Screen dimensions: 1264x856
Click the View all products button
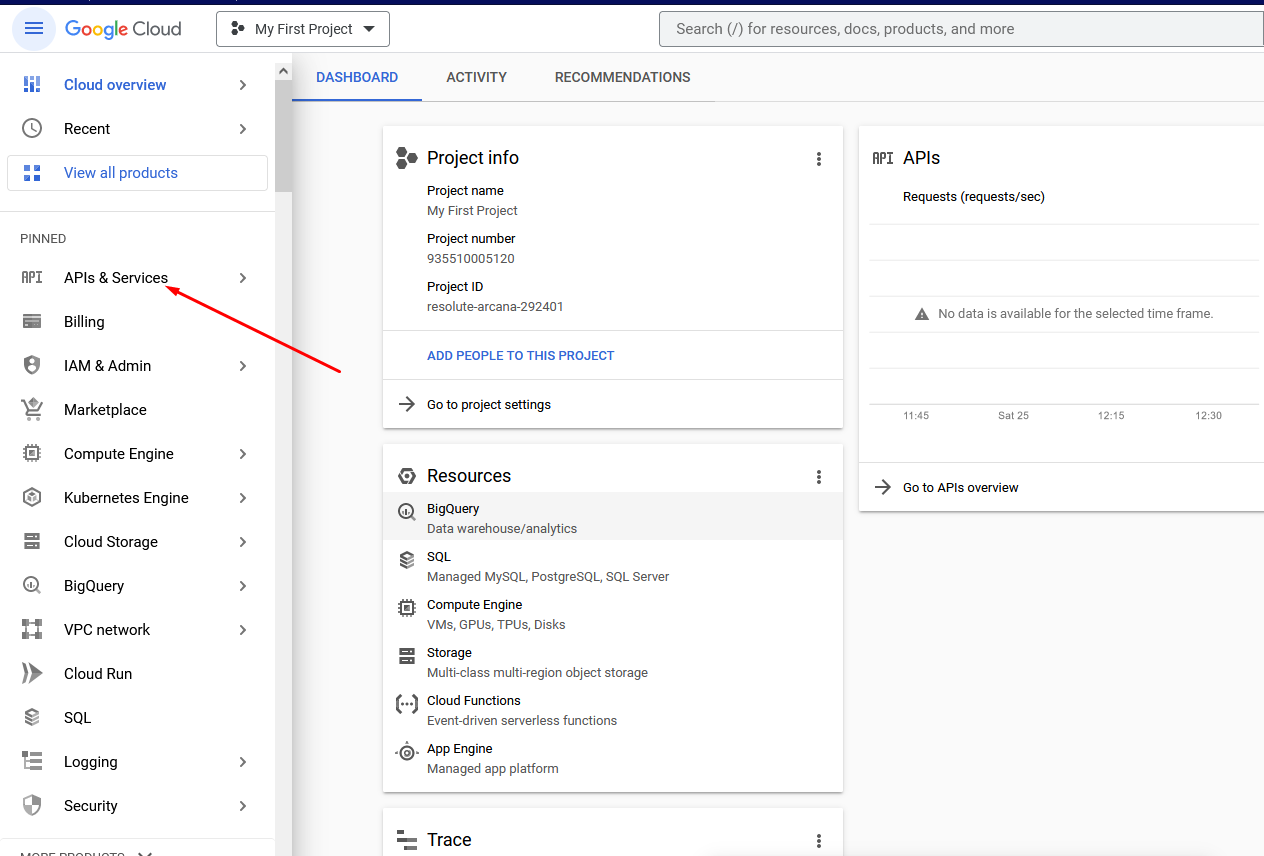[x=137, y=173]
